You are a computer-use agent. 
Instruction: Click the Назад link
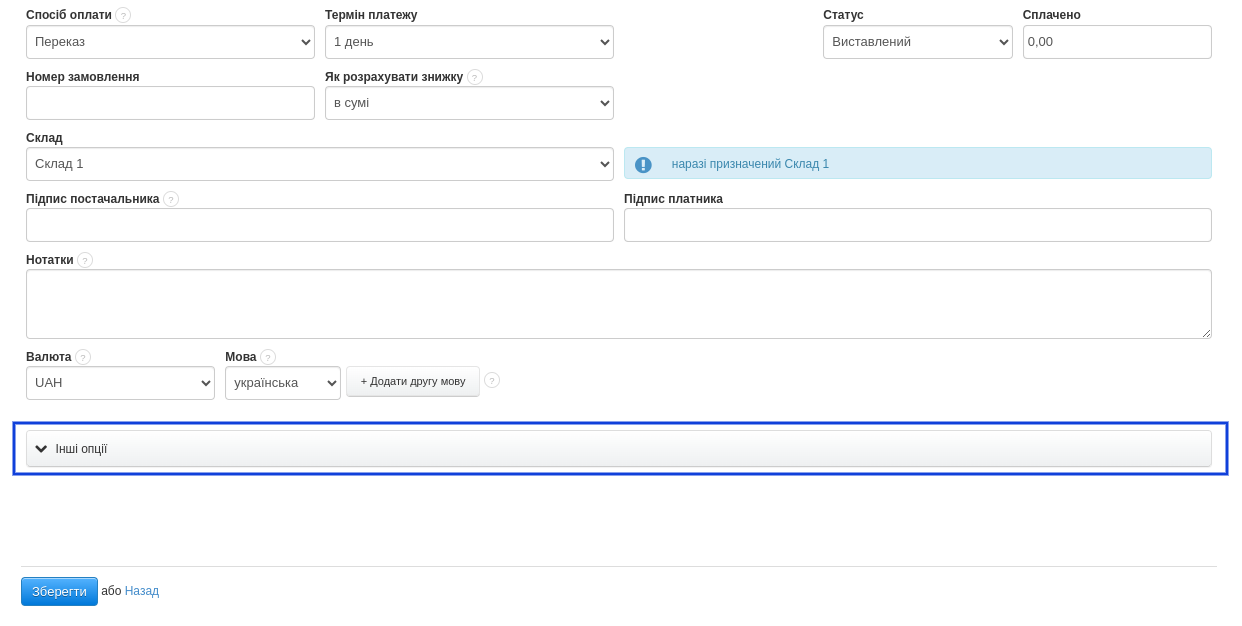[142, 591]
